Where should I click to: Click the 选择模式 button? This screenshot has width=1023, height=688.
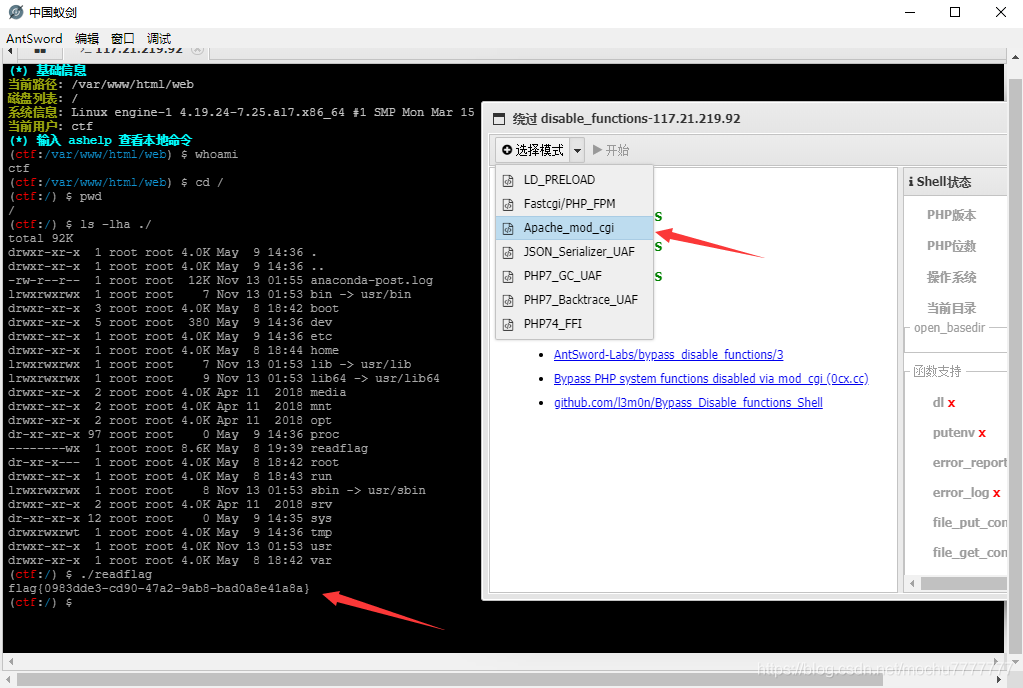click(x=532, y=151)
